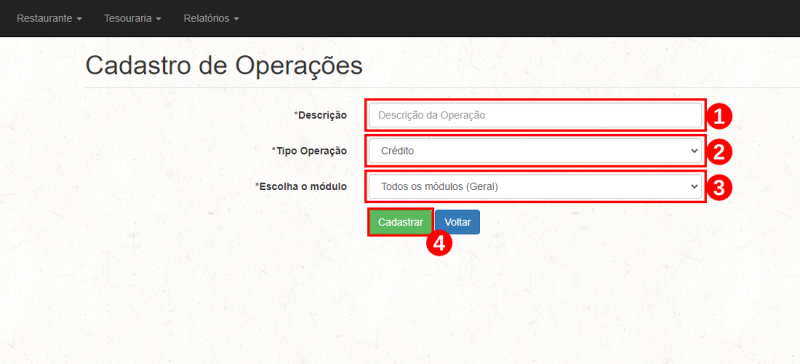800x364 pixels.
Task: Open the Tesouraria menu
Action: [133, 18]
